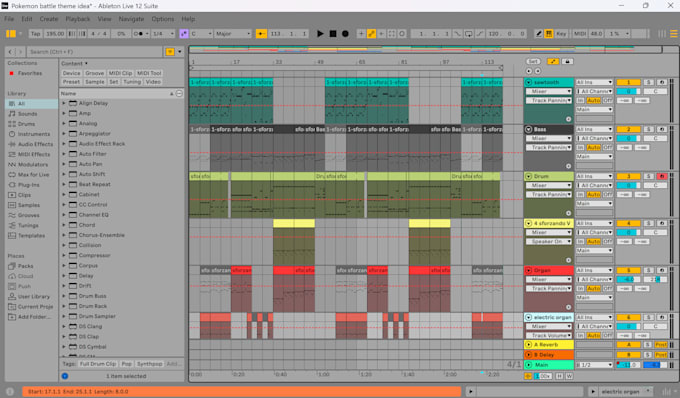The height and width of the screenshot is (398, 680).
Task: Toggle the Loop switch icon
Action: pos(468,33)
